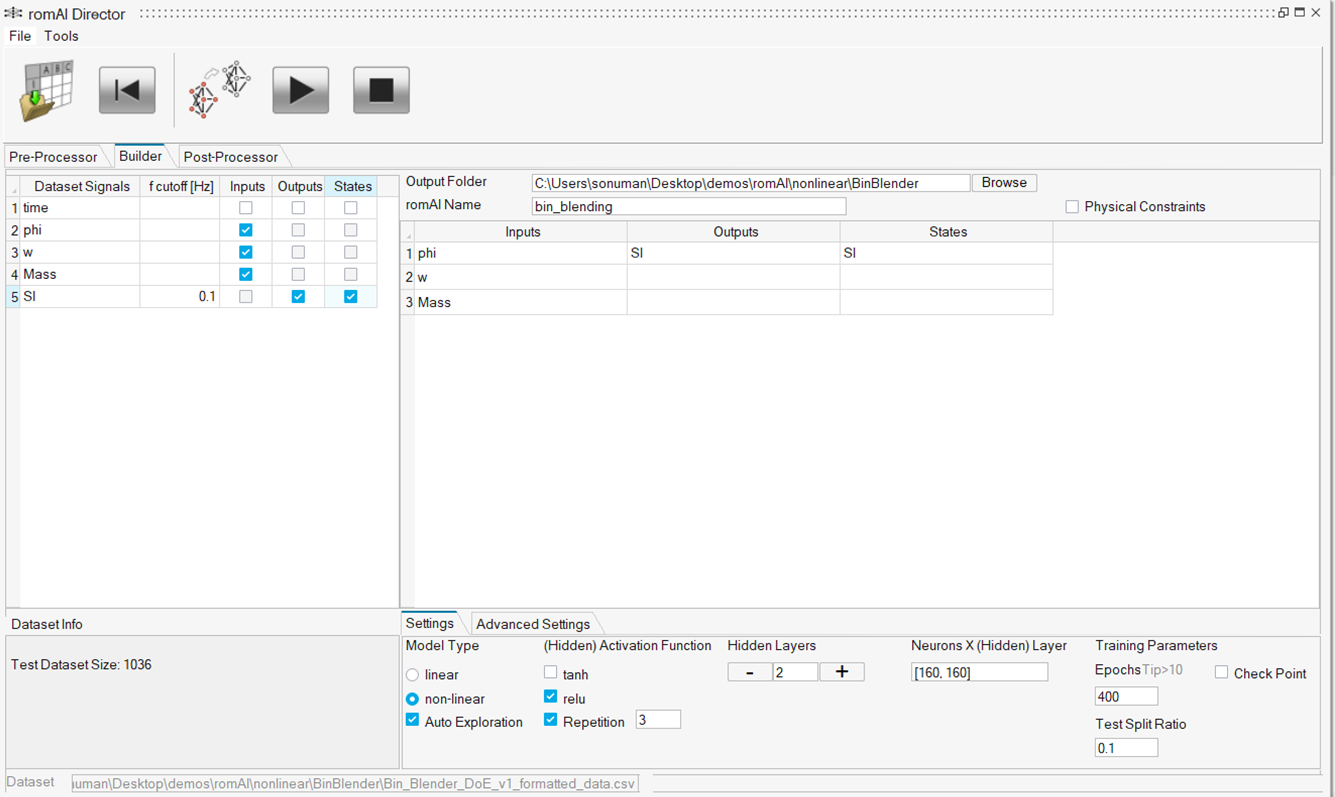Click the Epochs input field
This screenshot has width=1335, height=797.
coord(1126,696)
